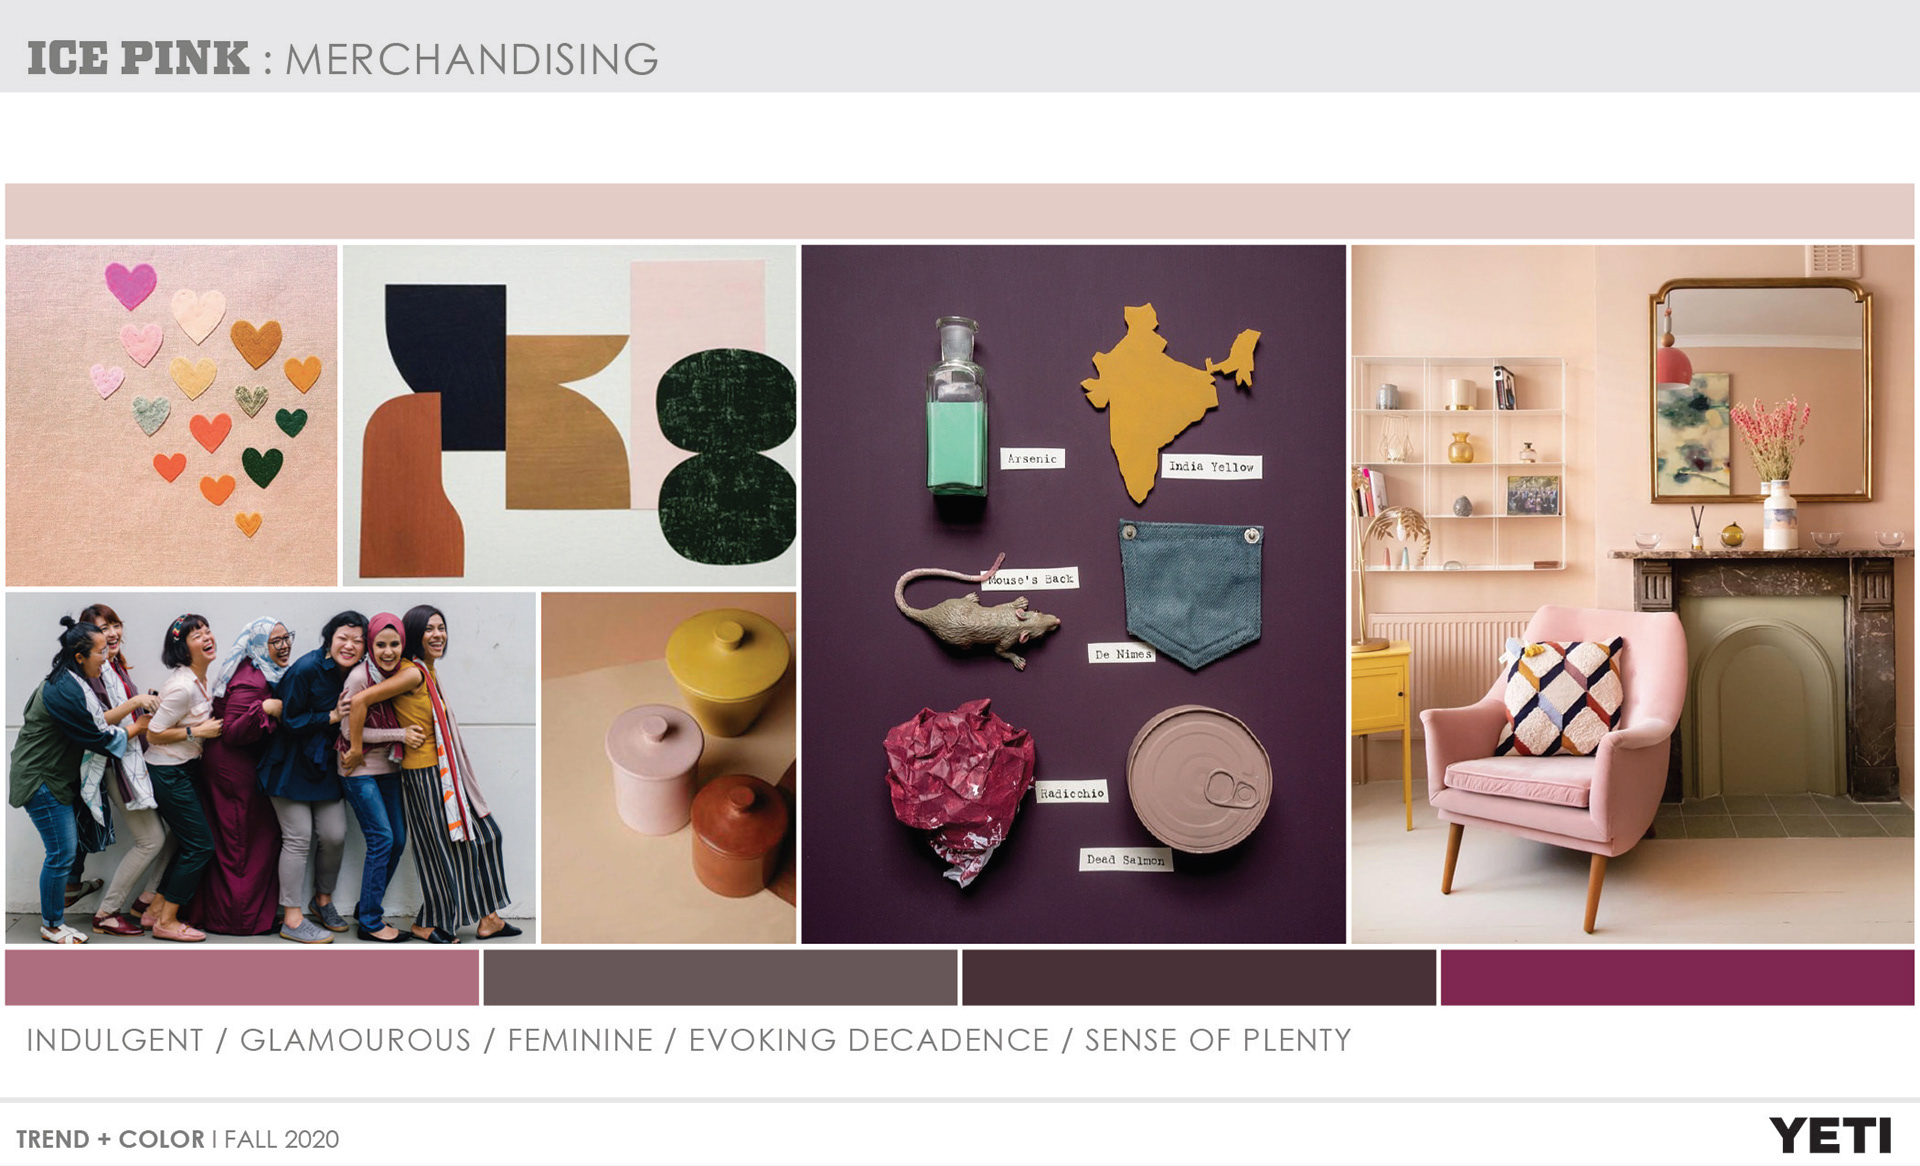Viewport: 1920px width, 1166px height.
Task: Click the green arsenic bottle image
Action: tap(957, 410)
